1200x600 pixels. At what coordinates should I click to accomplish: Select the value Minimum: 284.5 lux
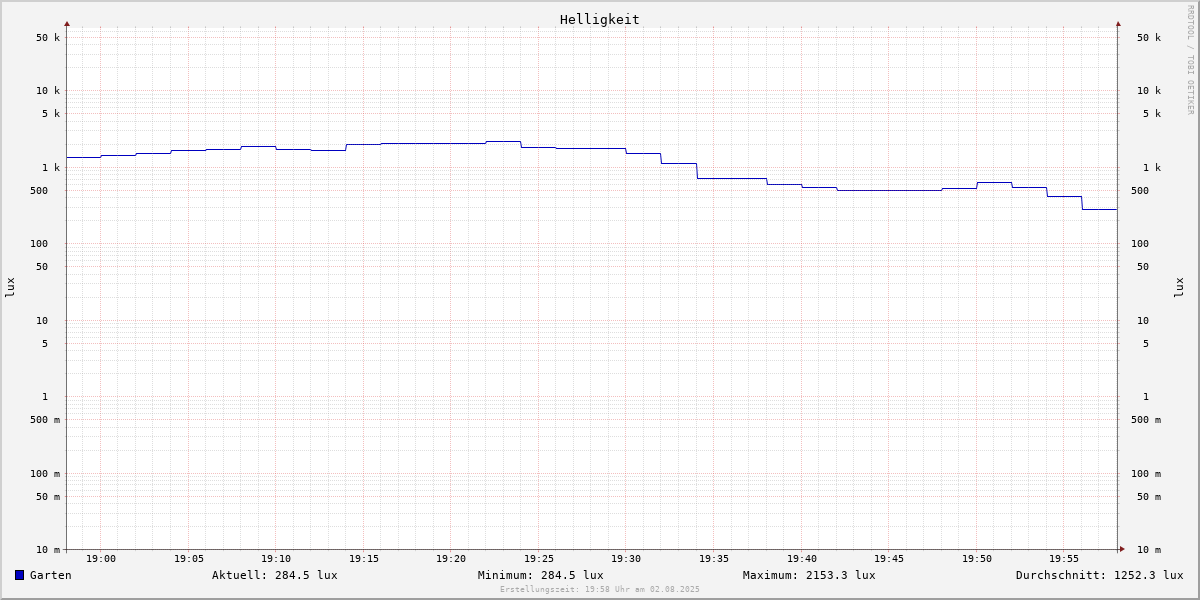coord(541,575)
